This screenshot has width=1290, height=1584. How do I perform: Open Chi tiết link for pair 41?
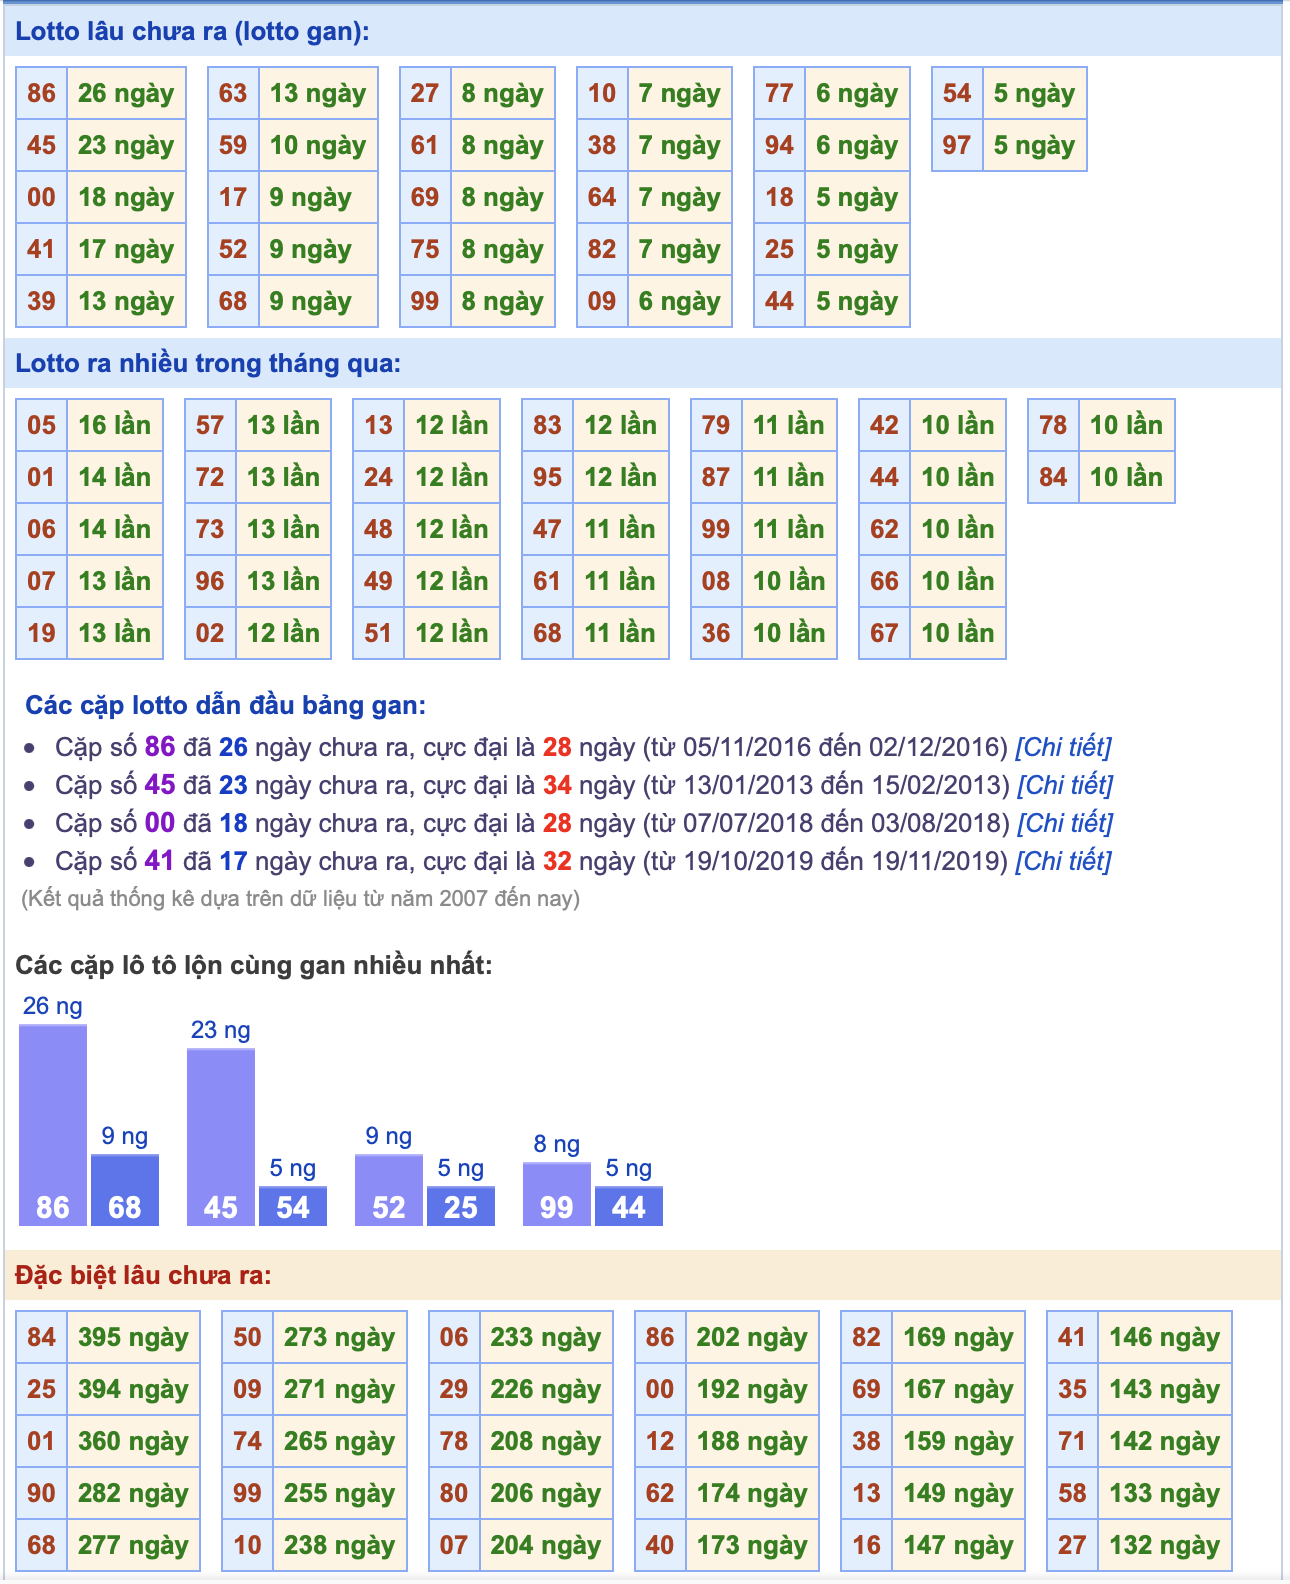(1063, 861)
